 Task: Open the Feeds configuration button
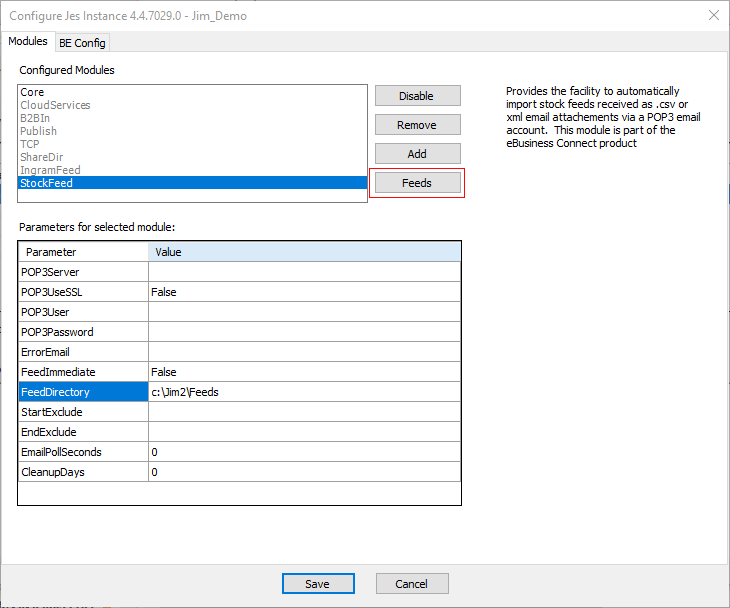(x=416, y=183)
